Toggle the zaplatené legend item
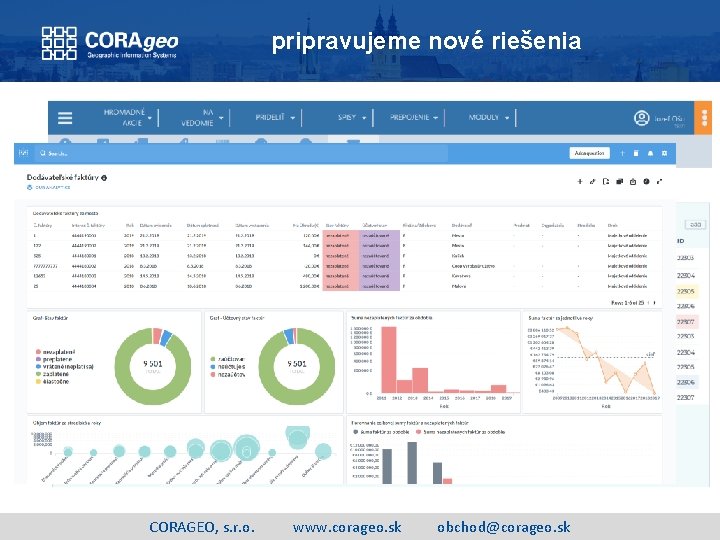This screenshot has height=540, width=720. [52, 374]
